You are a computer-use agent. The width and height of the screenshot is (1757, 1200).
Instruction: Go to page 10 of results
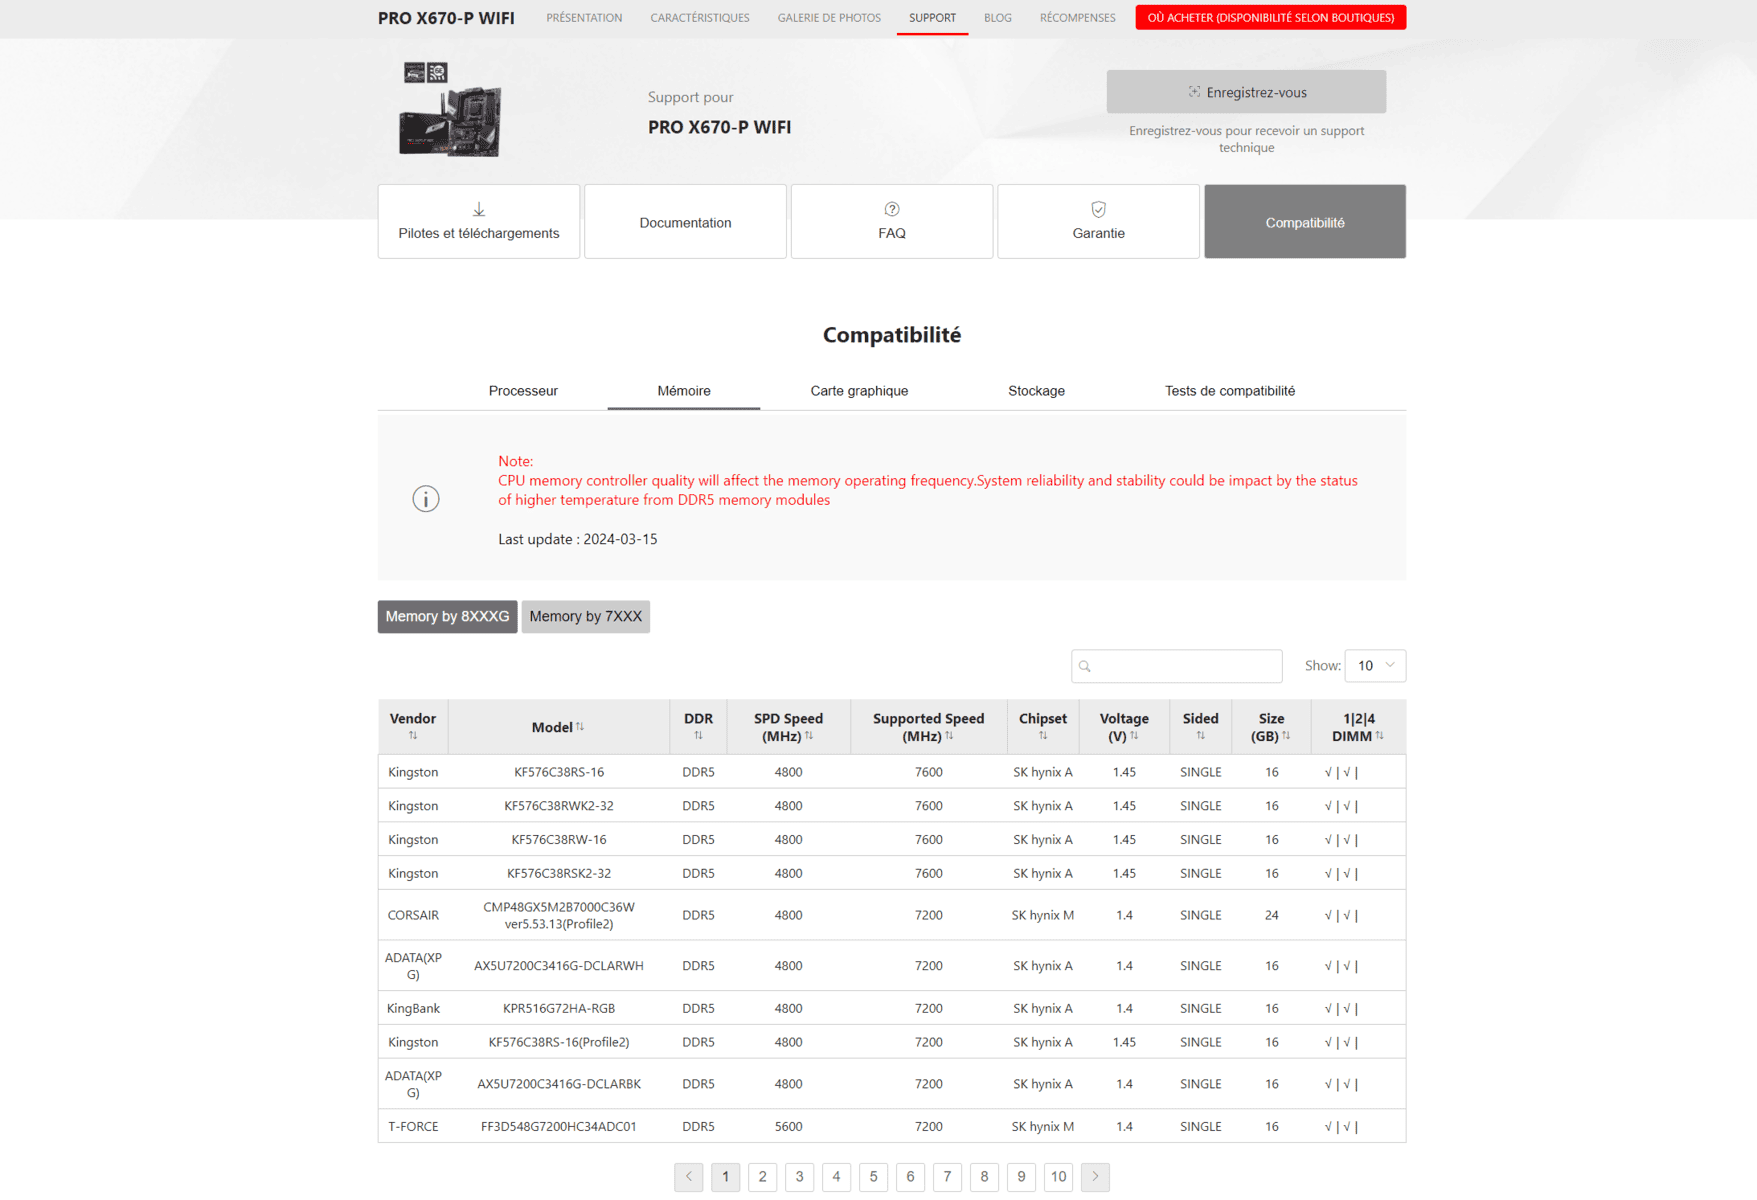[x=1058, y=1177]
